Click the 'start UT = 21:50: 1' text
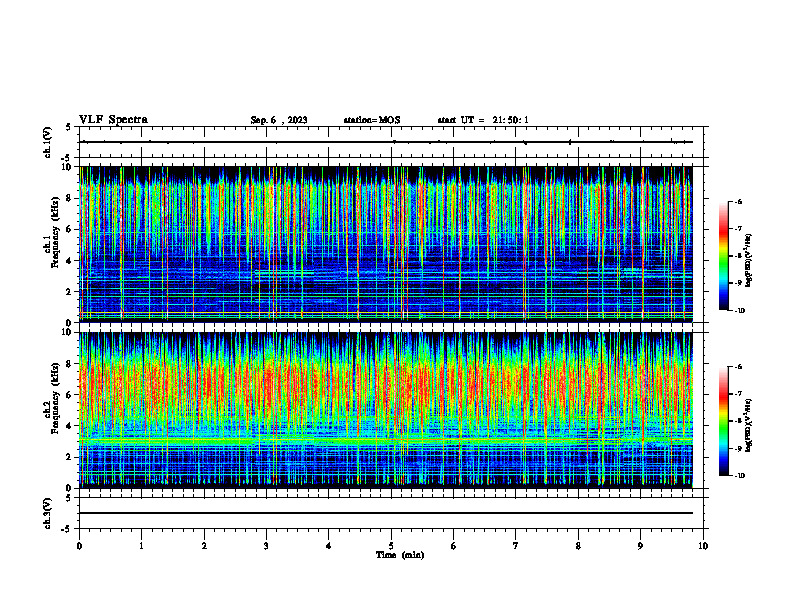 (x=483, y=120)
